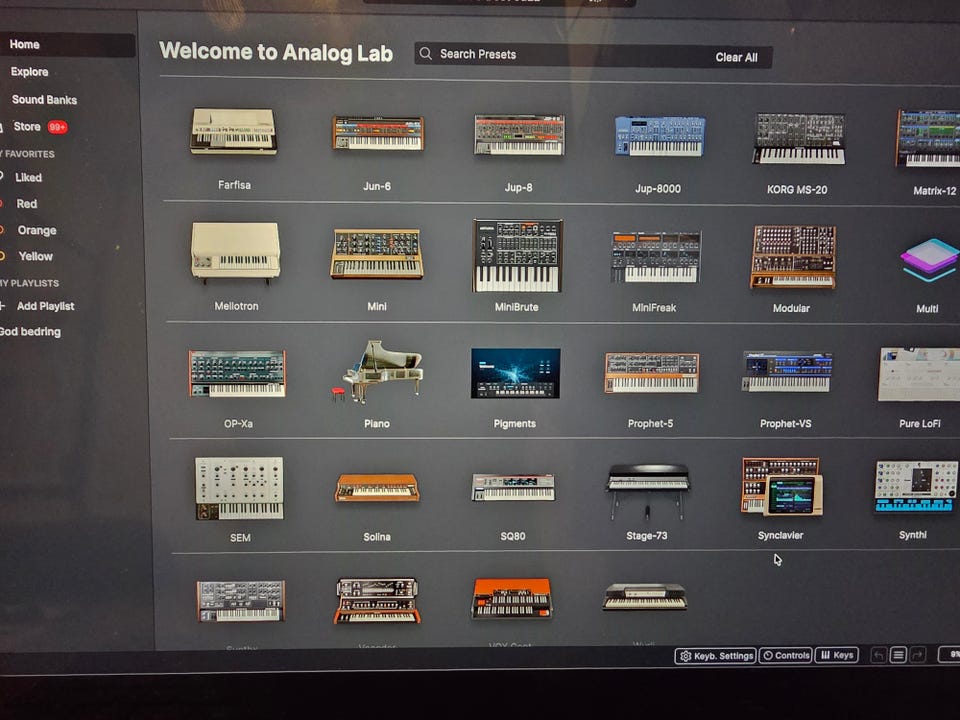This screenshot has width=960, height=720.
Task: Open the Jun-6 synth
Action: (378, 133)
